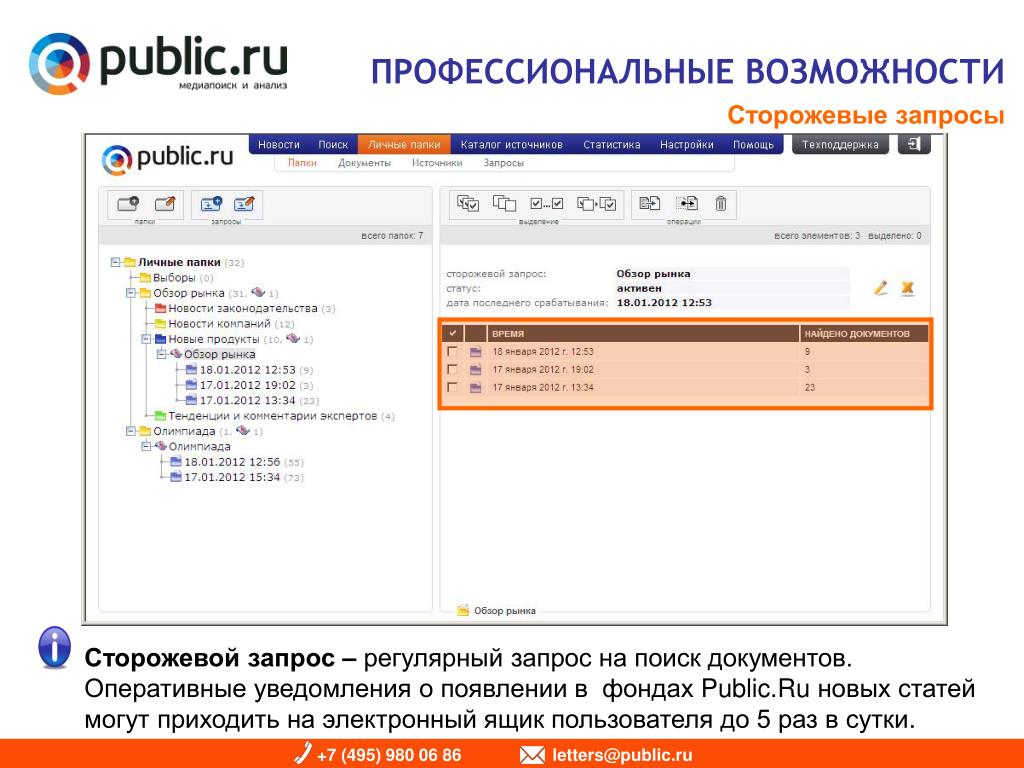The width and height of the screenshot is (1024, 768).
Task: Open tree result 17.01.2012 13:34
Action: [x=248, y=400]
